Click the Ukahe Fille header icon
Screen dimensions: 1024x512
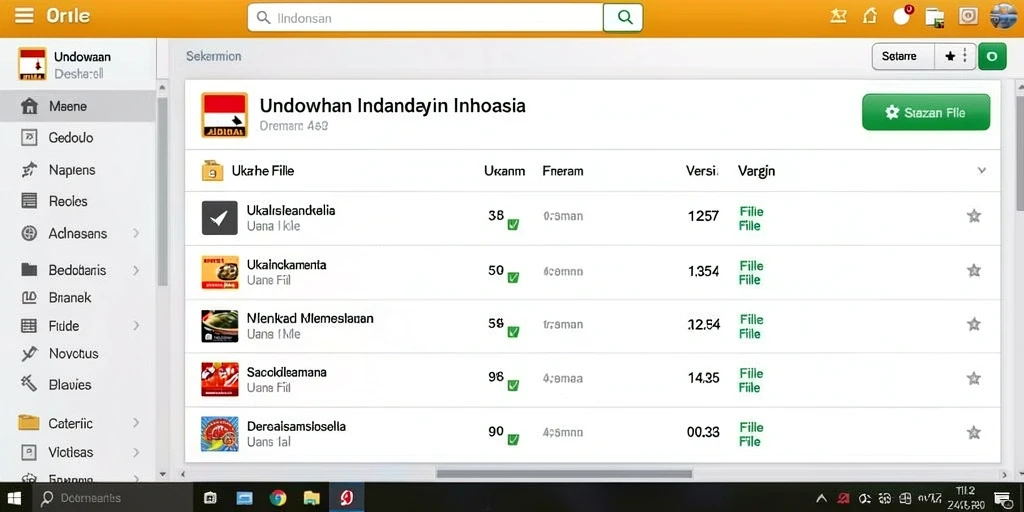212,170
